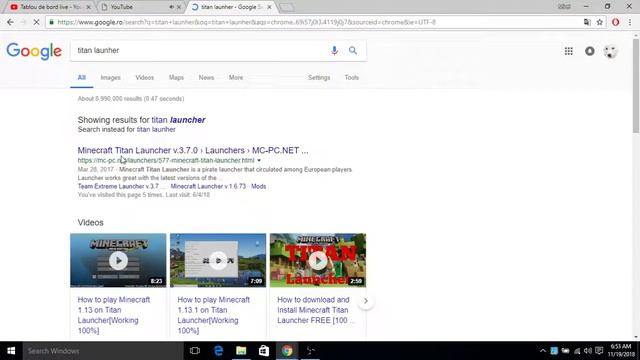
Task: Open Action Center notifications icon
Action: [x=599, y=351]
